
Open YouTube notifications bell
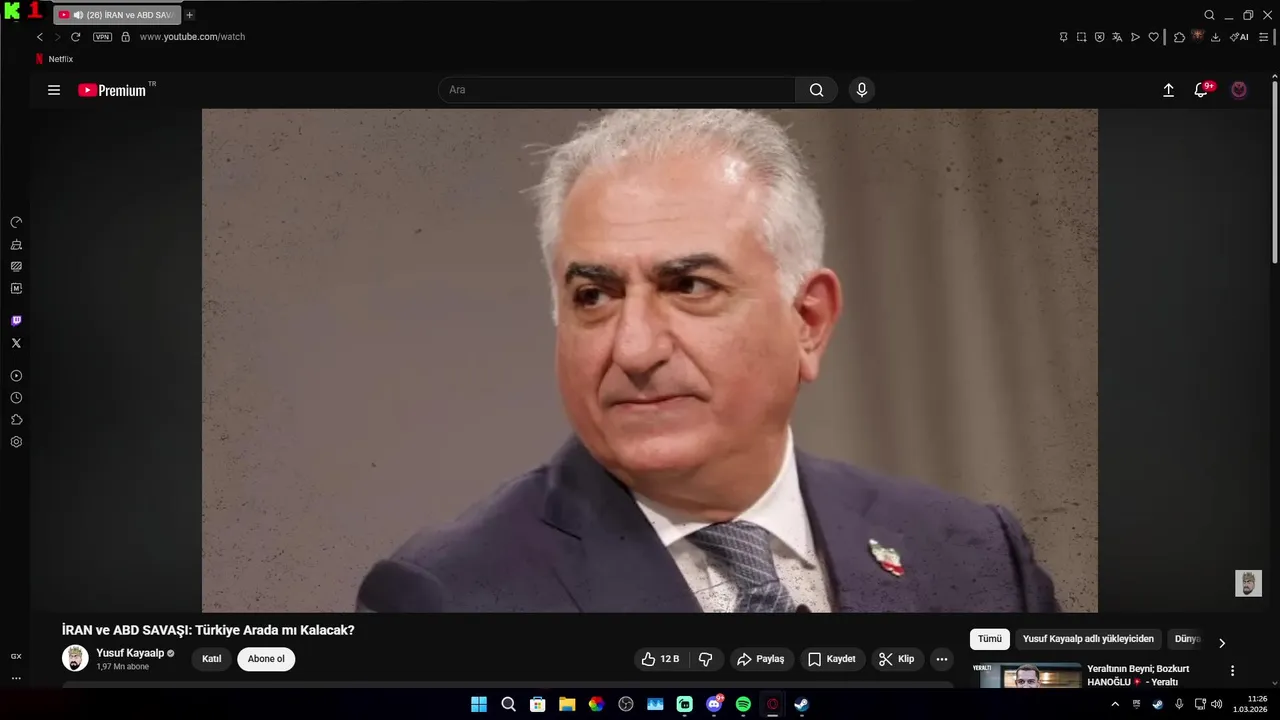point(1202,90)
